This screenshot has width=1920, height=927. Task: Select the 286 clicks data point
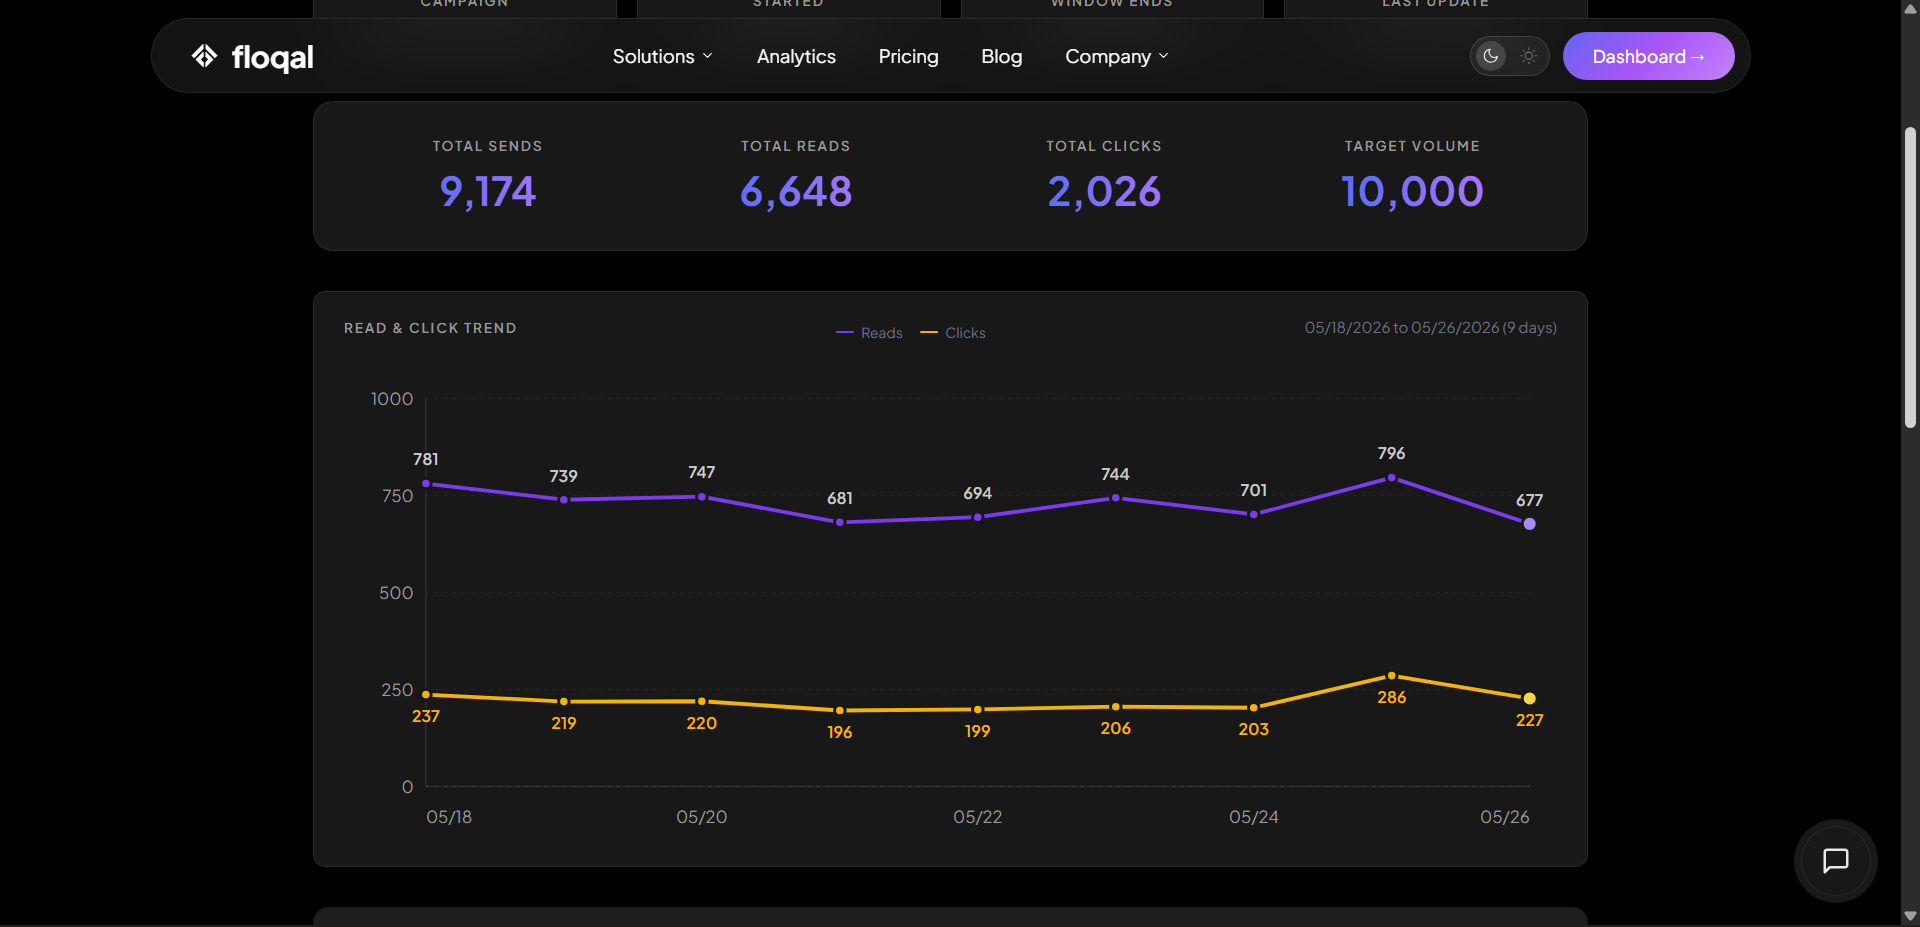coord(1391,676)
